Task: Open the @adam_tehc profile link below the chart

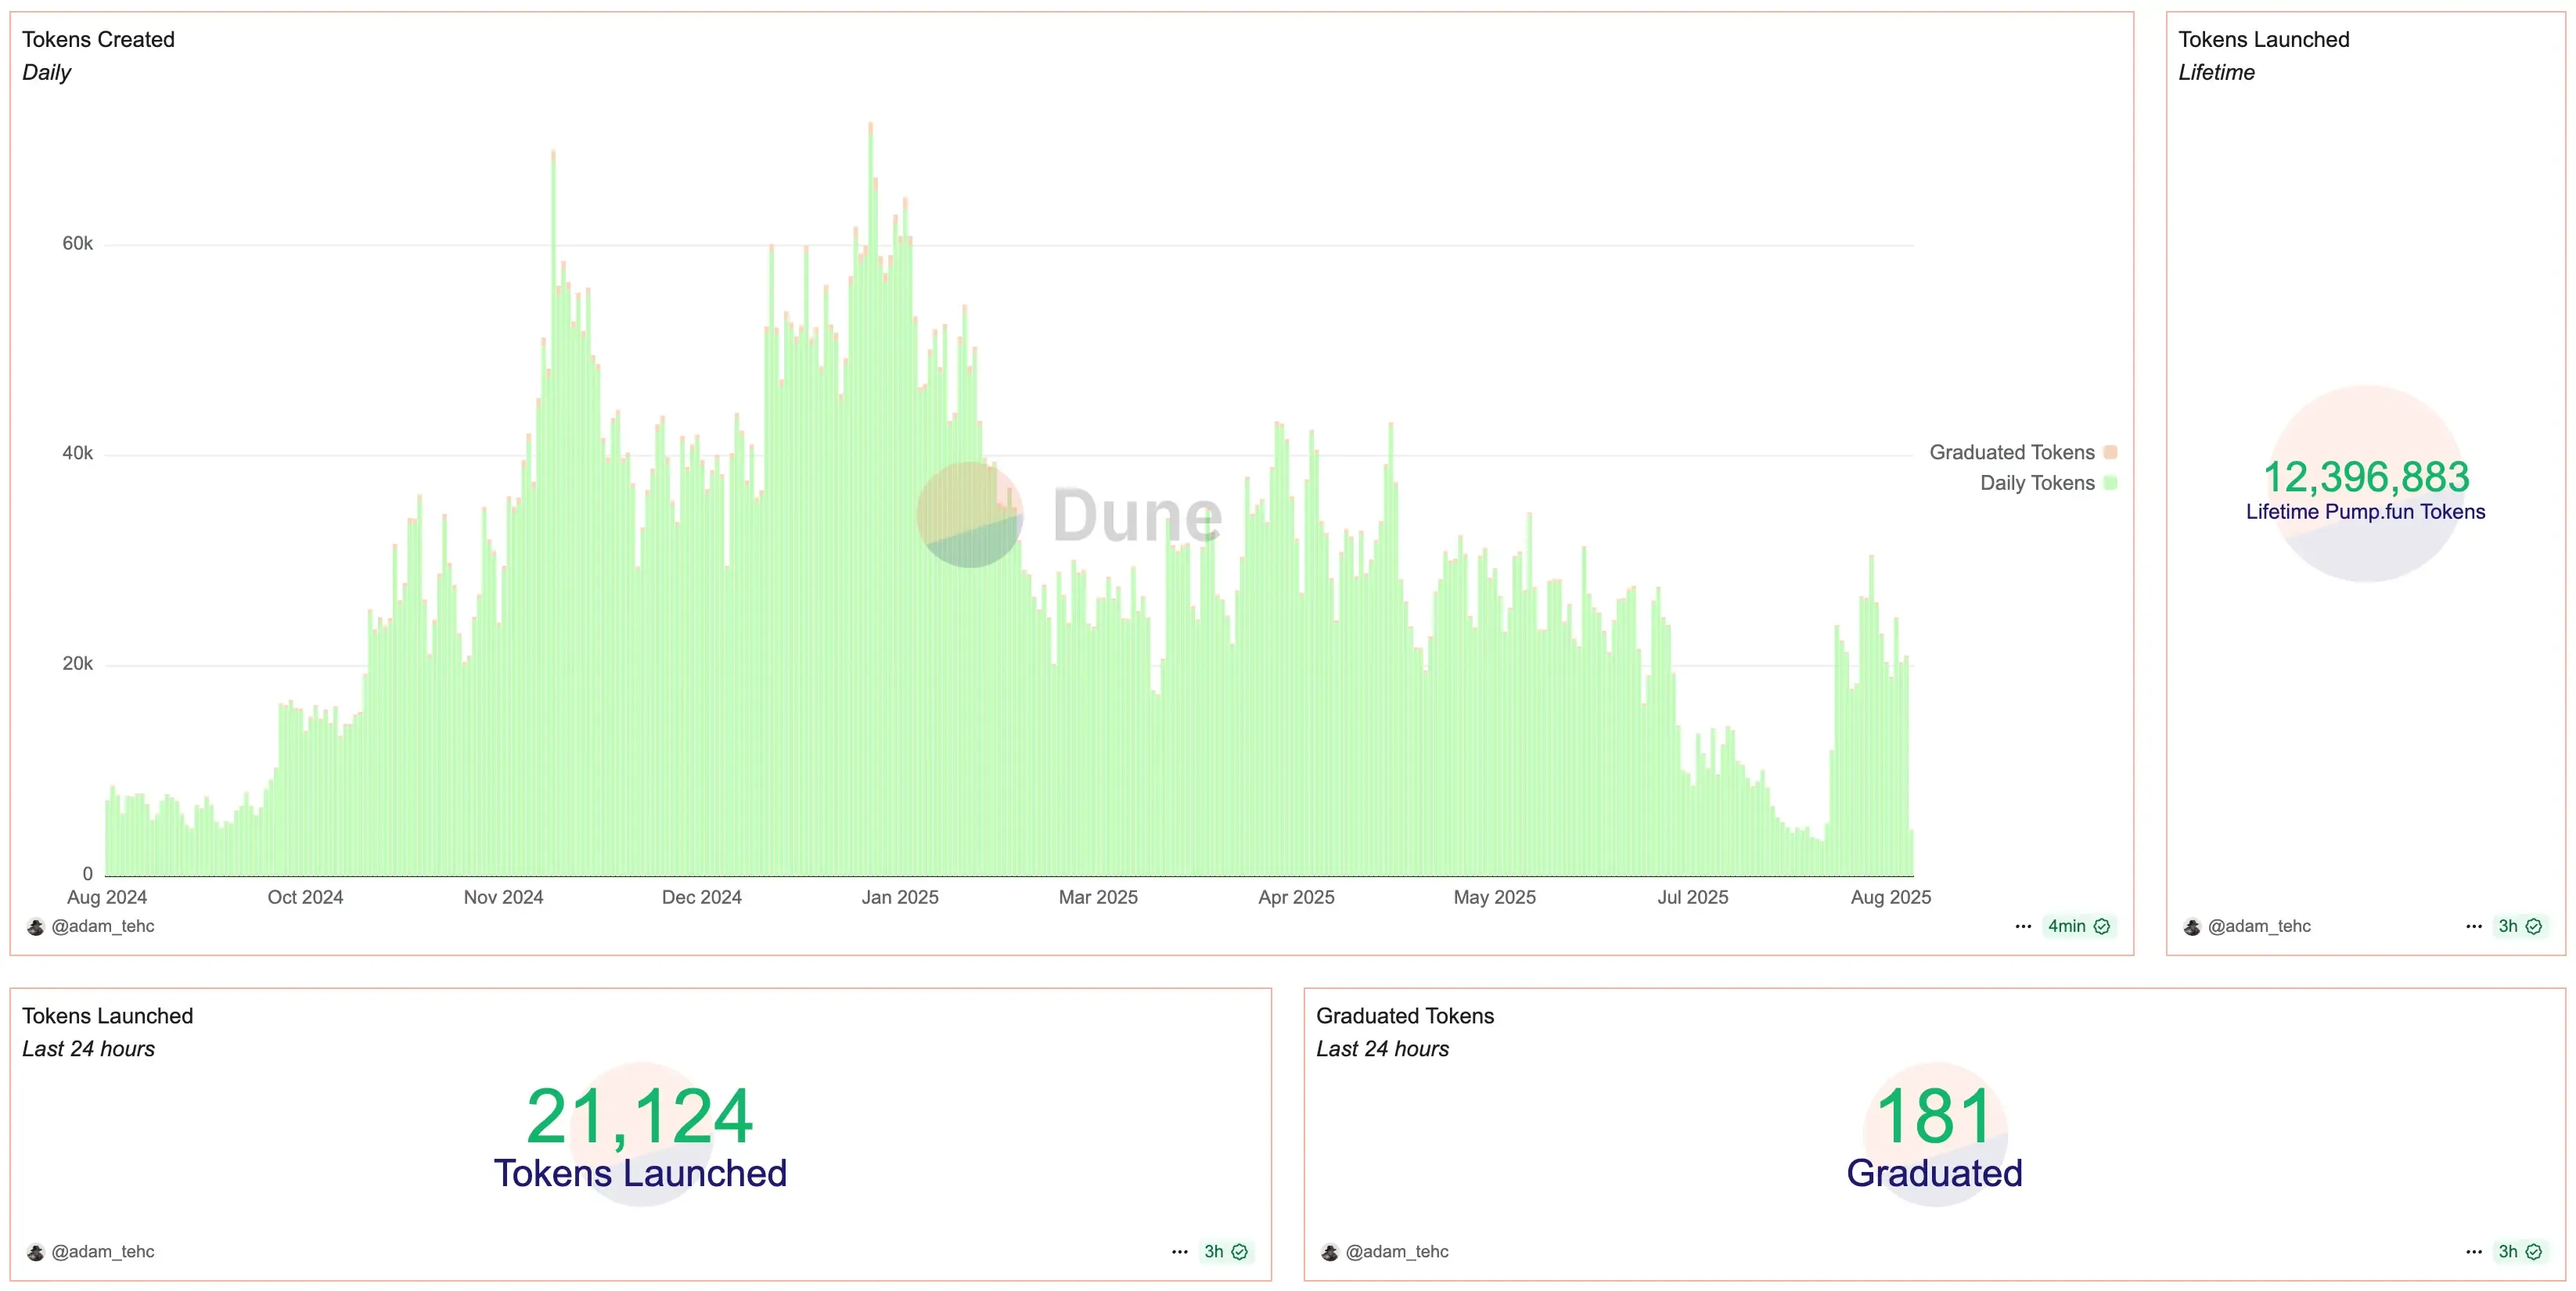Action: [104, 926]
